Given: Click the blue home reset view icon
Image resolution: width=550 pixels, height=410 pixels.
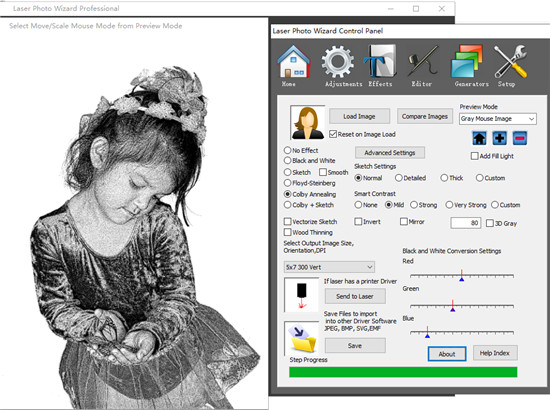Looking at the screenshot, I should click(479, 138).
